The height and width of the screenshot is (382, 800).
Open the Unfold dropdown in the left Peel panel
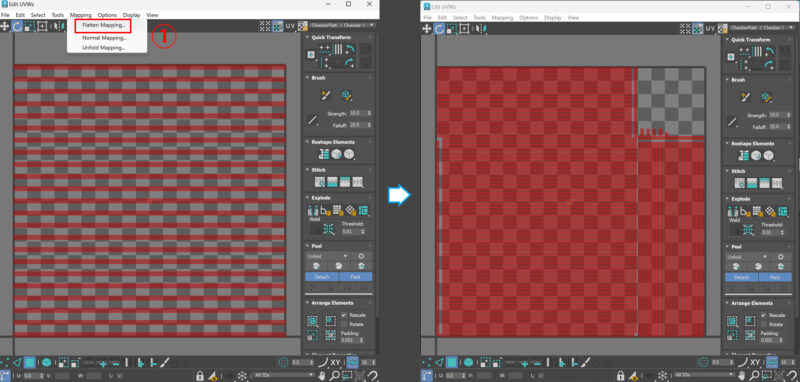[x=327, y=256]
